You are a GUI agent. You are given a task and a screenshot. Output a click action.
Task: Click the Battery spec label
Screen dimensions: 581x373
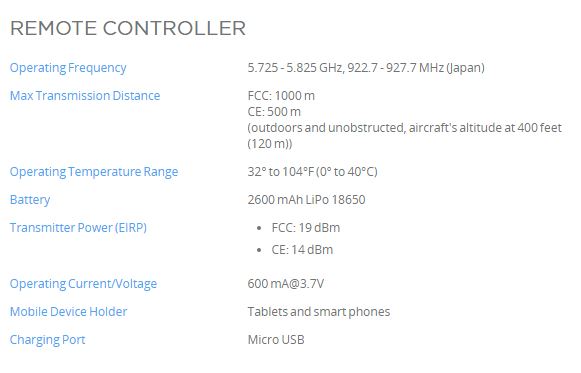pos(30,200)
